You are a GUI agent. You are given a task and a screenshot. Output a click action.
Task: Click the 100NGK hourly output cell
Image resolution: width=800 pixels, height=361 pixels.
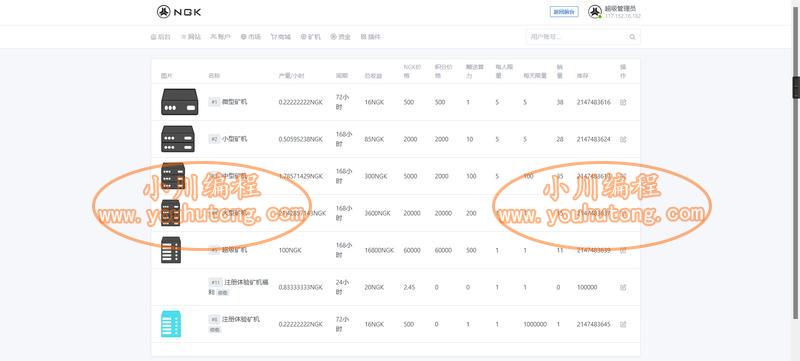(290, 250)
